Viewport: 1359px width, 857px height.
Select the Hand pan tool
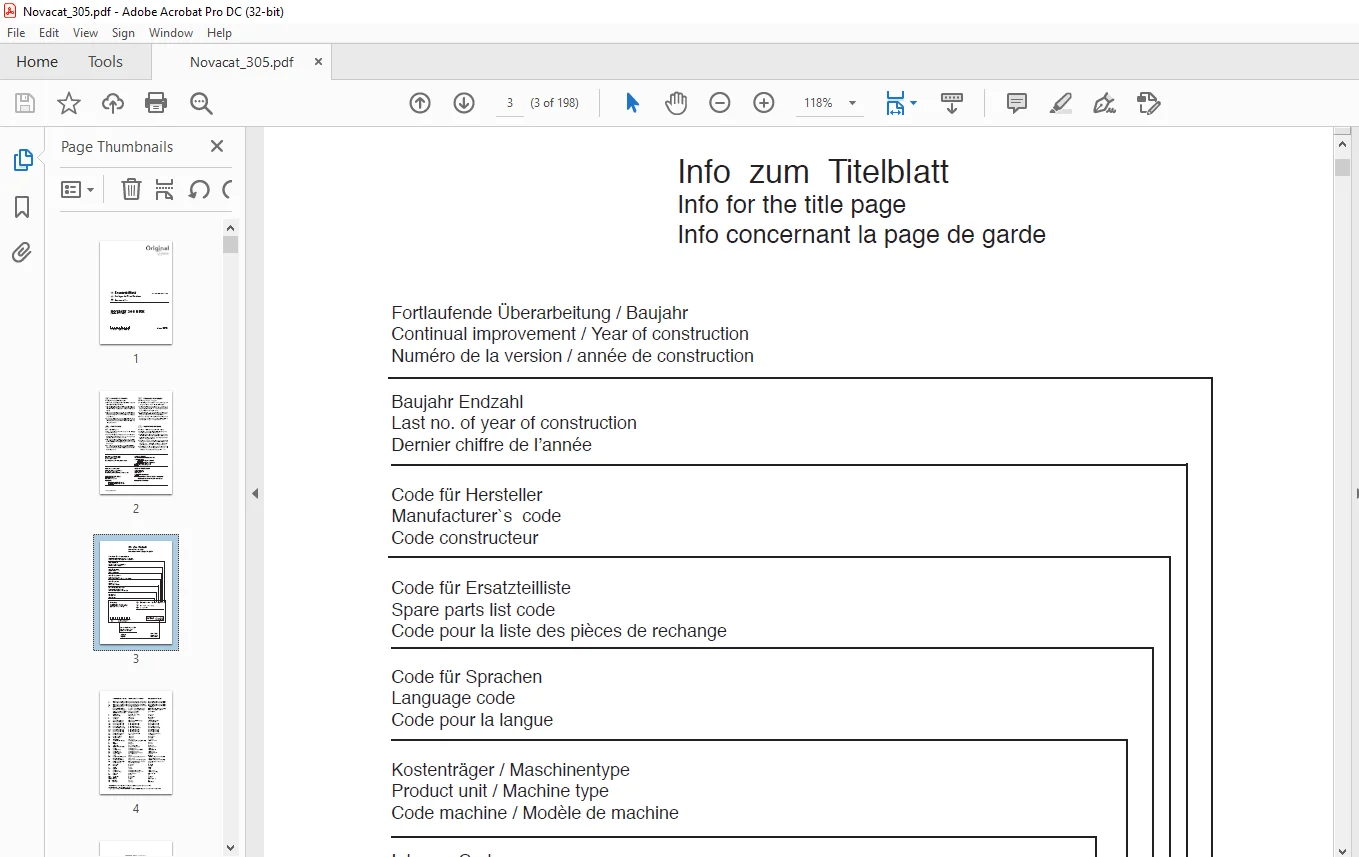tap(677, 103)
